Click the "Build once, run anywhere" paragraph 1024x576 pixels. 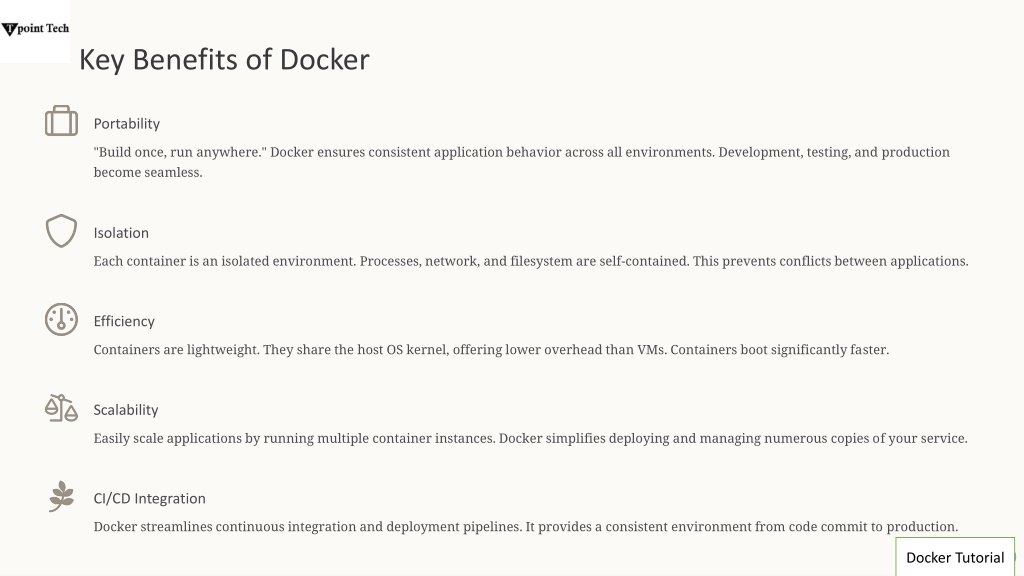522,162
